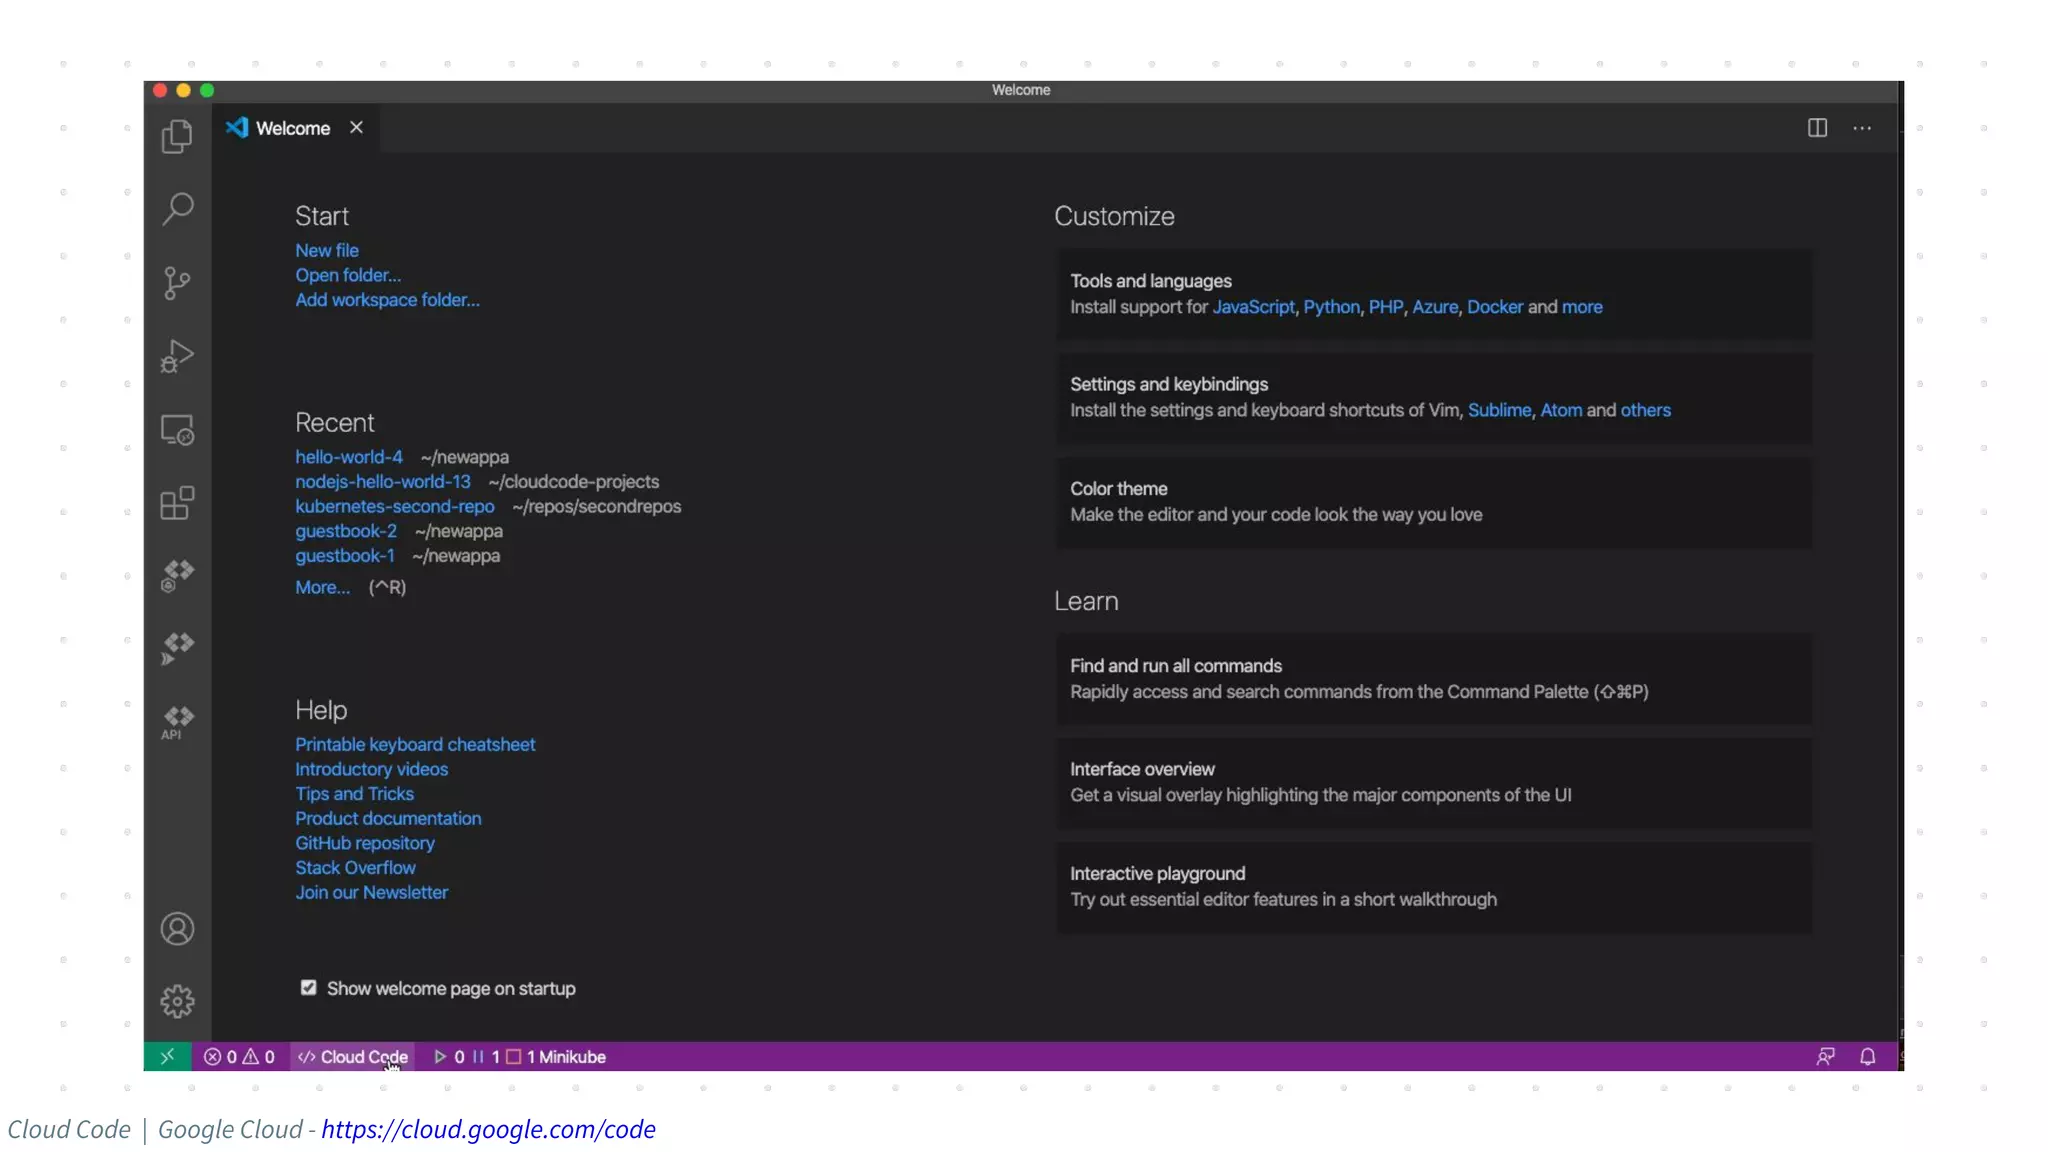This screenshot has width=2048, height=1152.
Task: Install Python support link
Action: tap(1331, 307)
